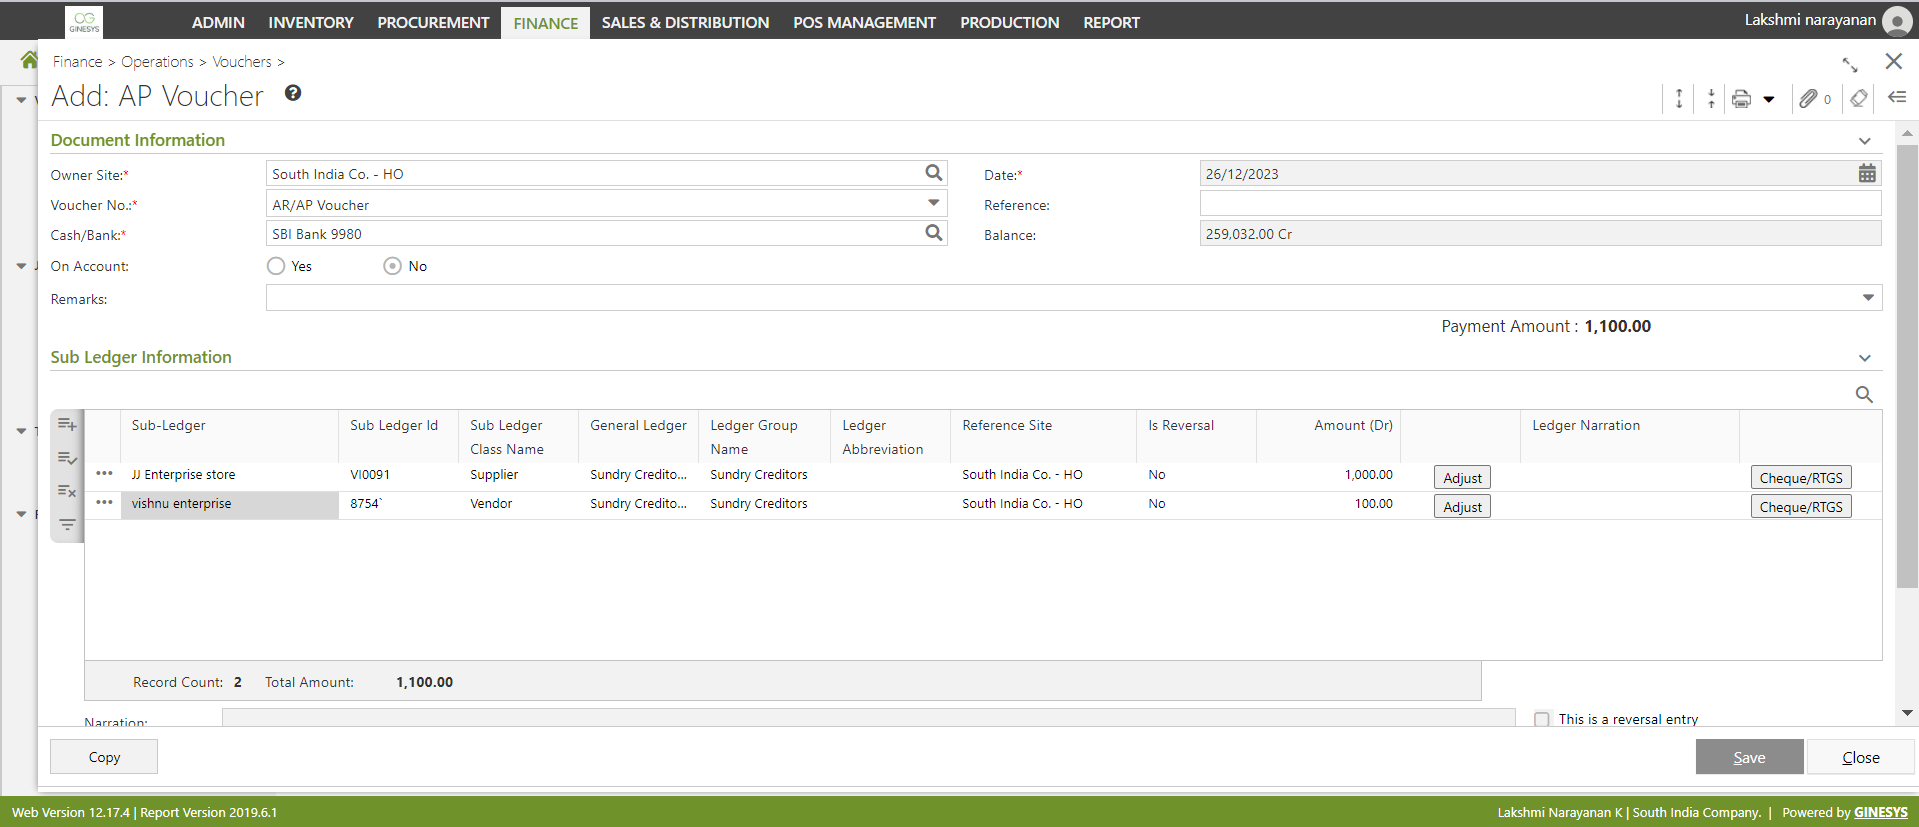Click Cheque/RTGS for JJ Enterprise store row
Screen dimensions: 1919x827
pos(1801,478)
